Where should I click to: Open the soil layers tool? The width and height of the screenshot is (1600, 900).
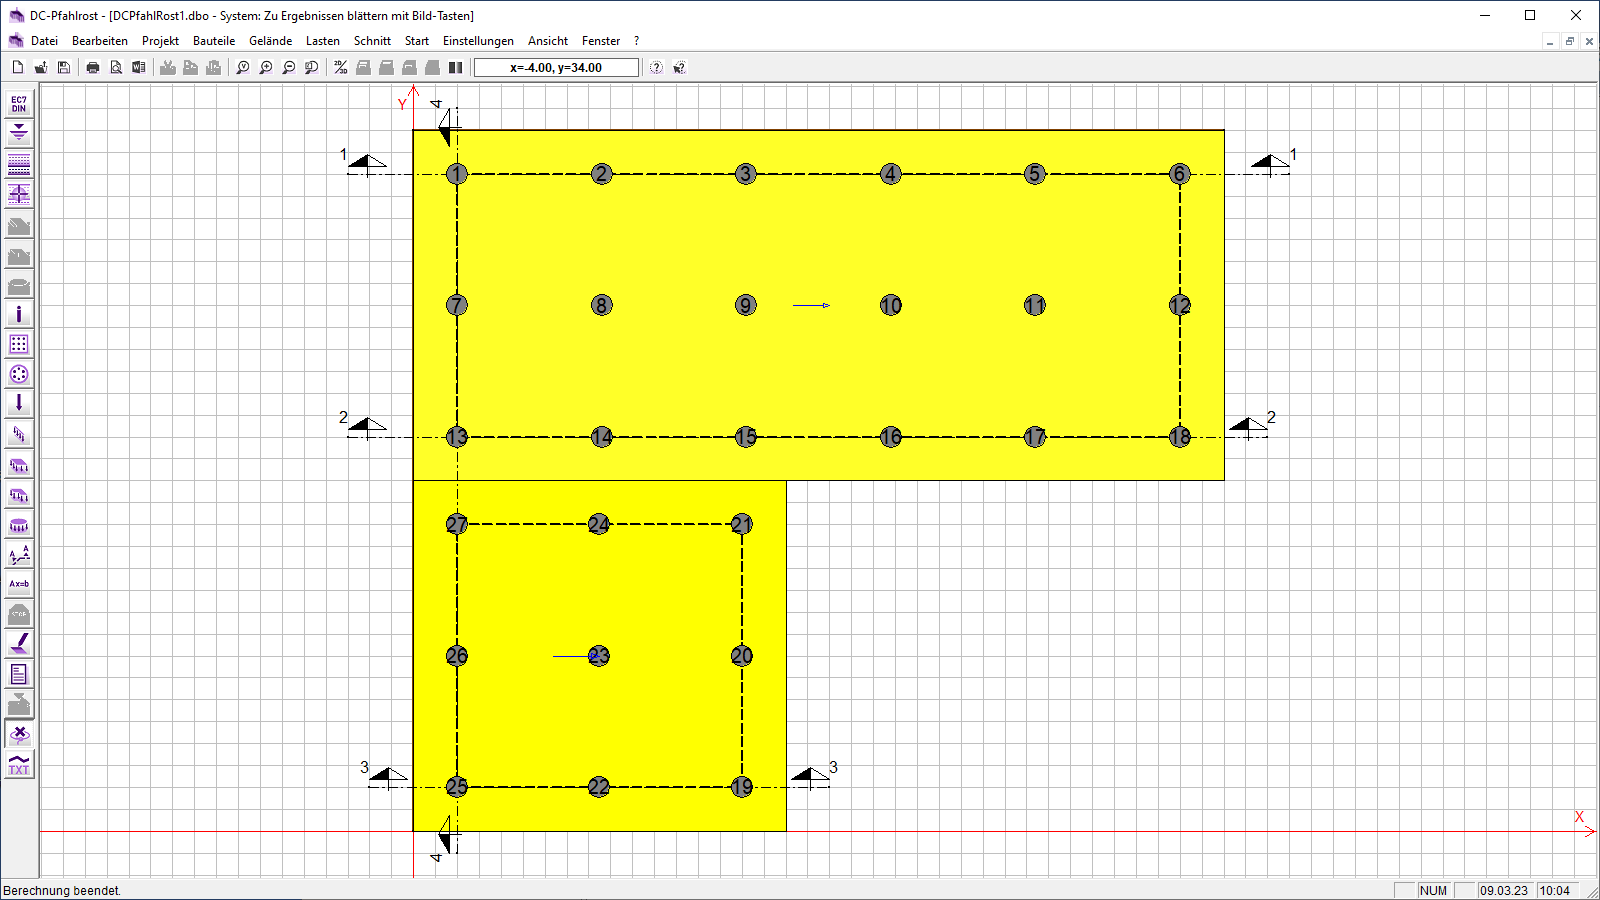tap(19, 164)
